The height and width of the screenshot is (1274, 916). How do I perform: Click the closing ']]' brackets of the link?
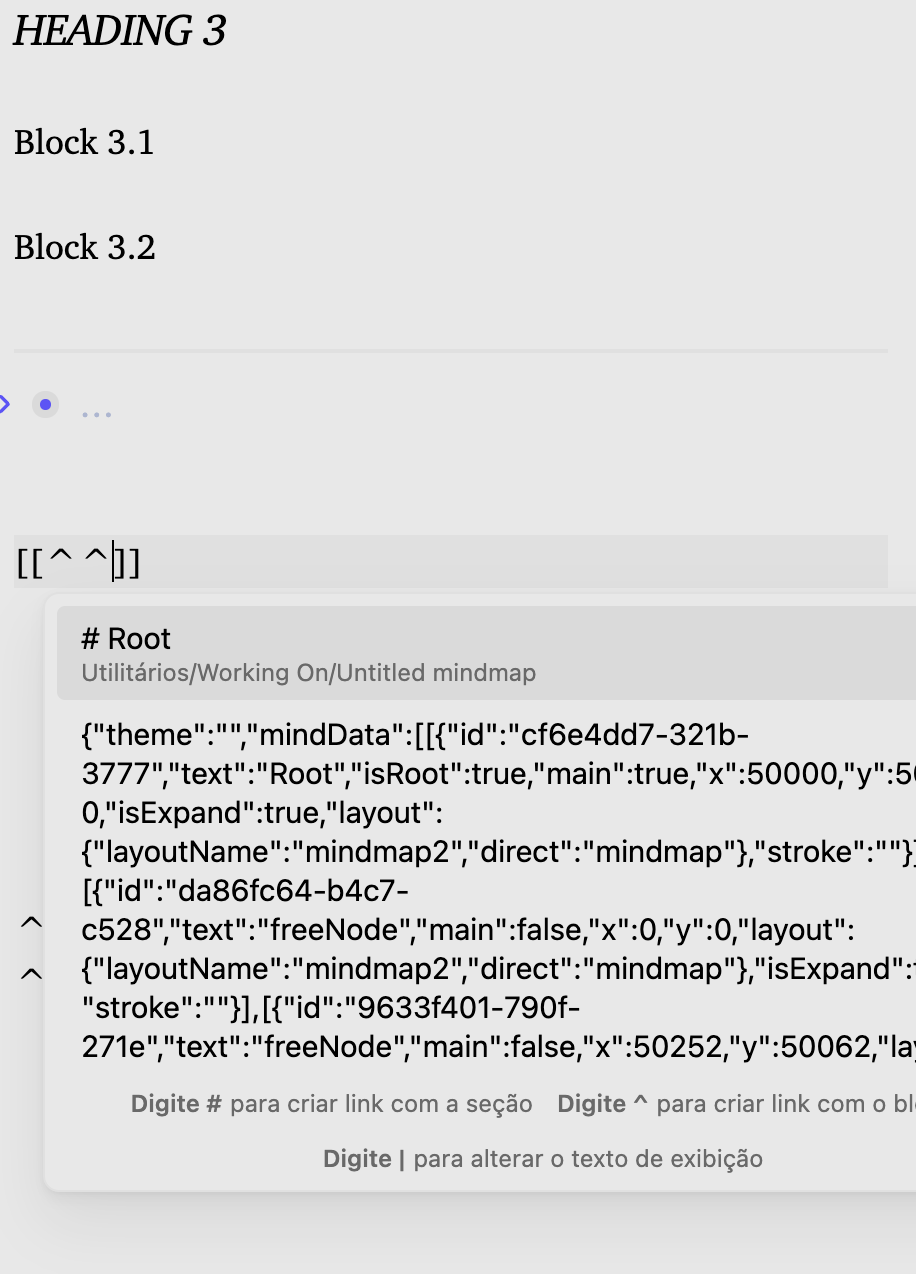(x=128, y=564)
